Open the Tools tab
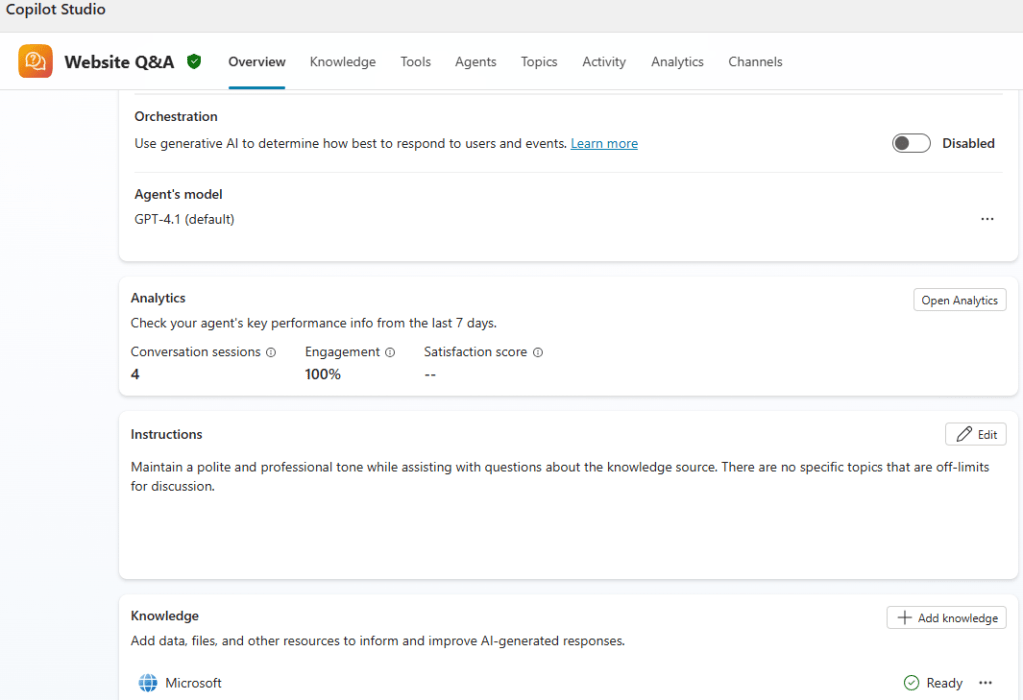 415,62
